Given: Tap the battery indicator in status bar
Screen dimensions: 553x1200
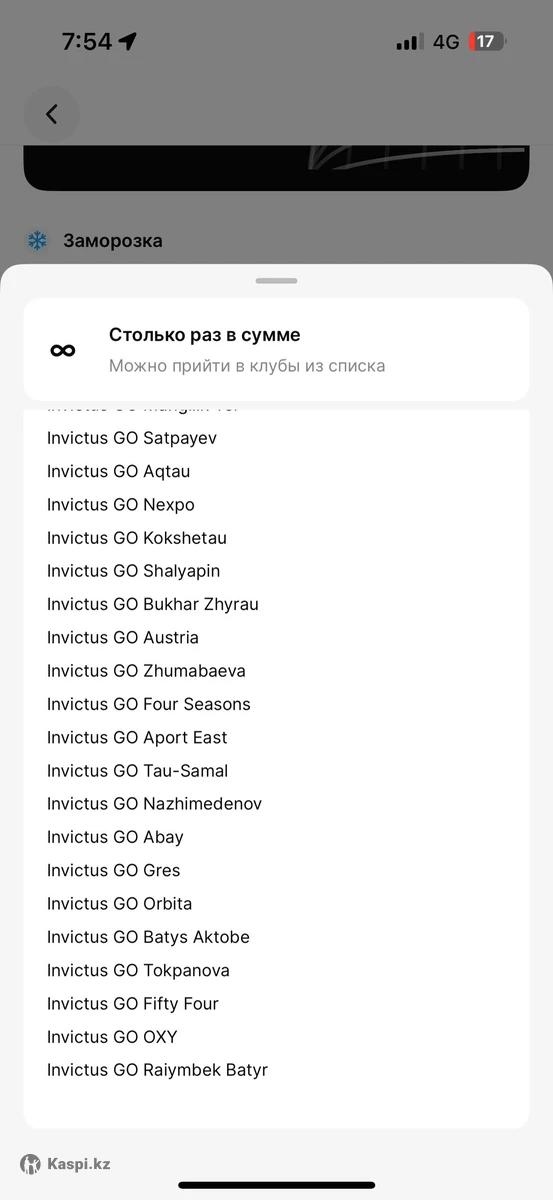Looking at the screenshot, I should pos(488,42).
